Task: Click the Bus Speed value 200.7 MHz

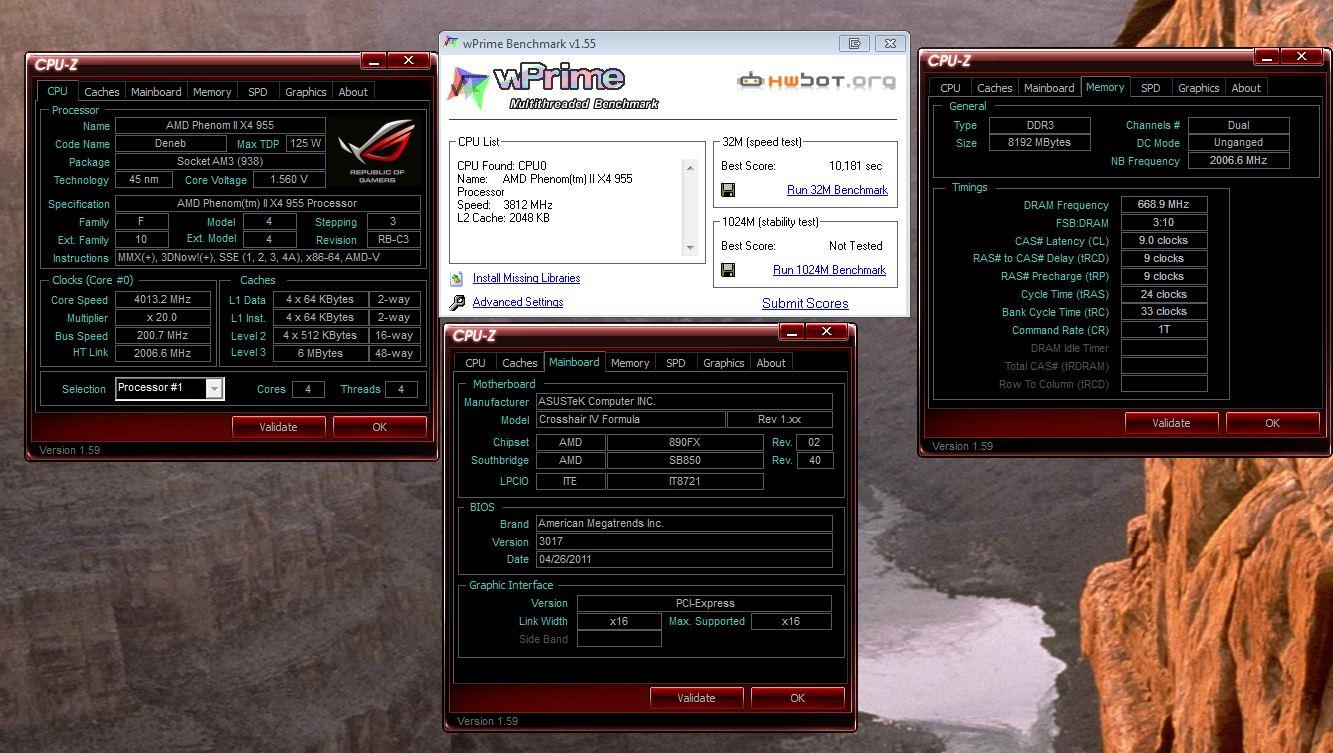Action: [x=162, y=336]
